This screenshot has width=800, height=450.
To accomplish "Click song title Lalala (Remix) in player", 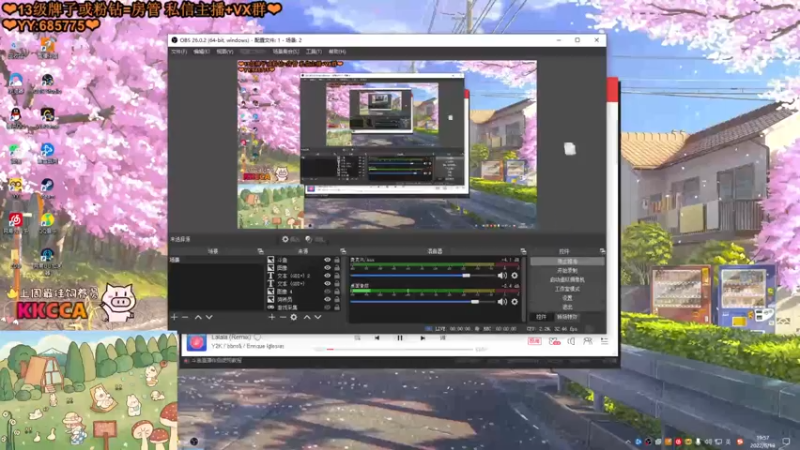I will (231, 337).
